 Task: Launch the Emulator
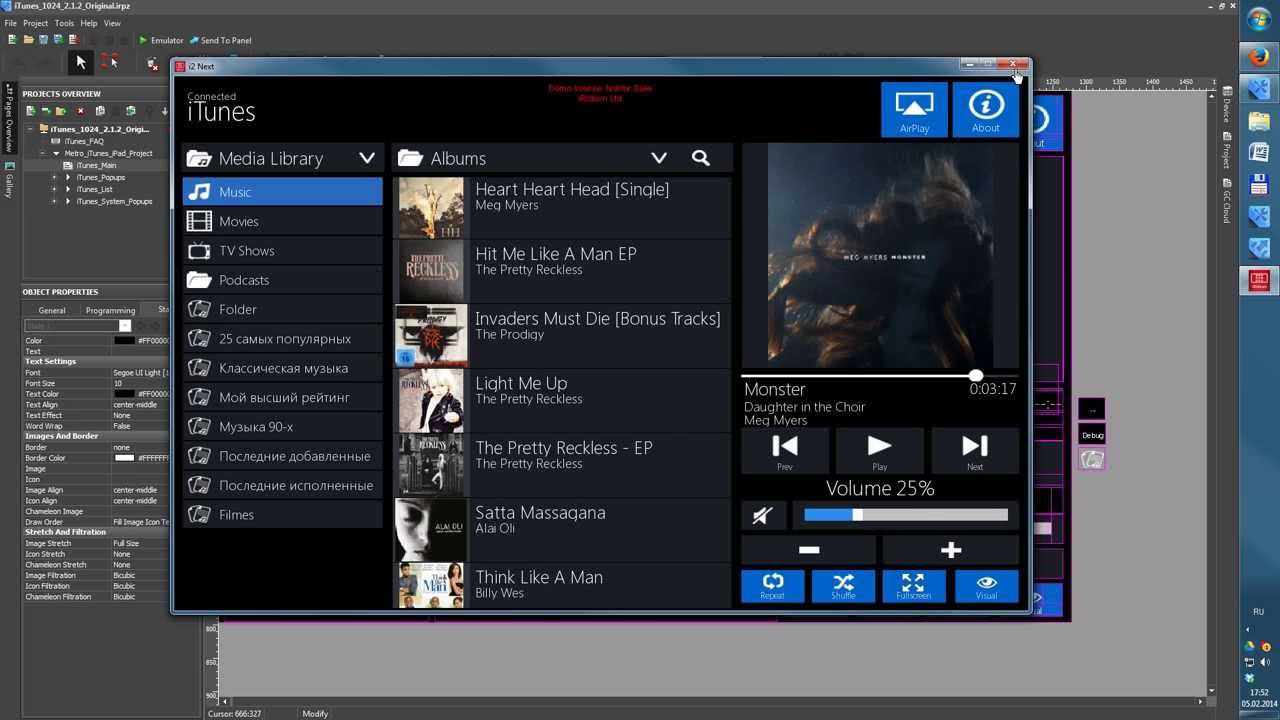161,40
